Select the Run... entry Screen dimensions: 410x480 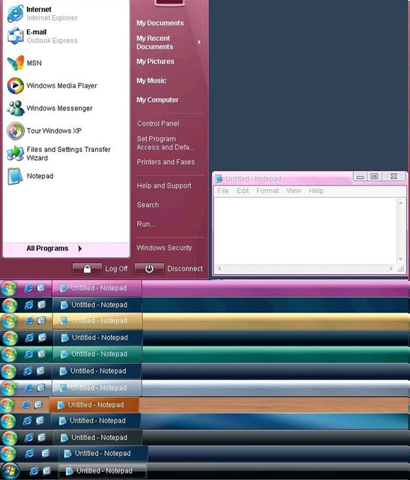click(x=146, y=224)
